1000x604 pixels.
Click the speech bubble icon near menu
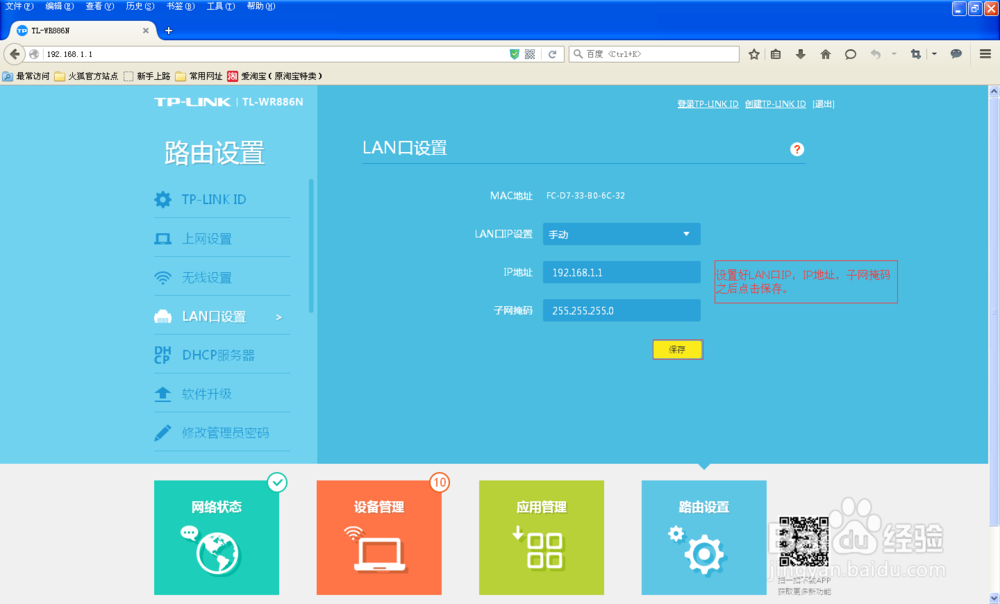click(955, 54)
